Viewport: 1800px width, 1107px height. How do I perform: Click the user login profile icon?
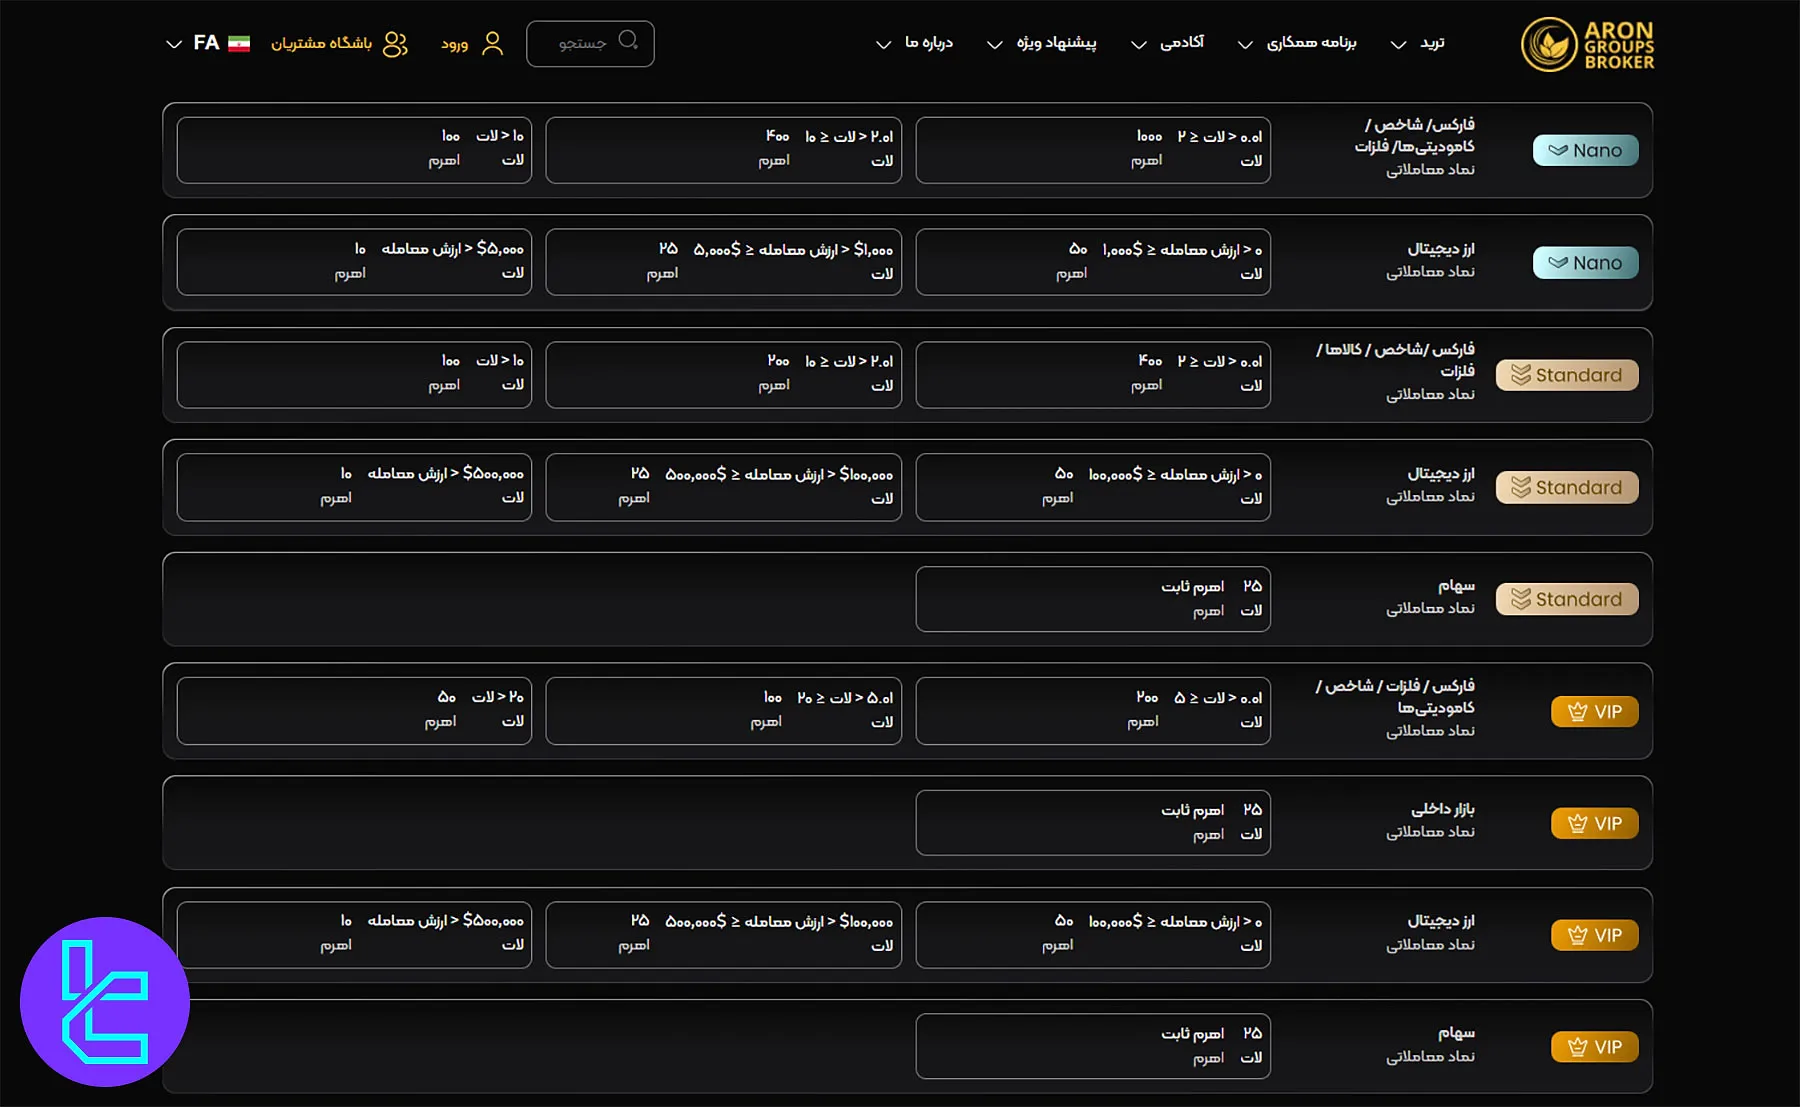[492, 43]
